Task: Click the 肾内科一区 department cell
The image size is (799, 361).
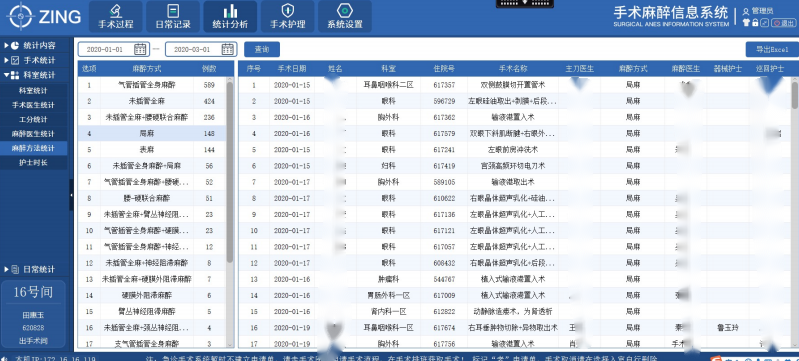Action: click(388, 312)
